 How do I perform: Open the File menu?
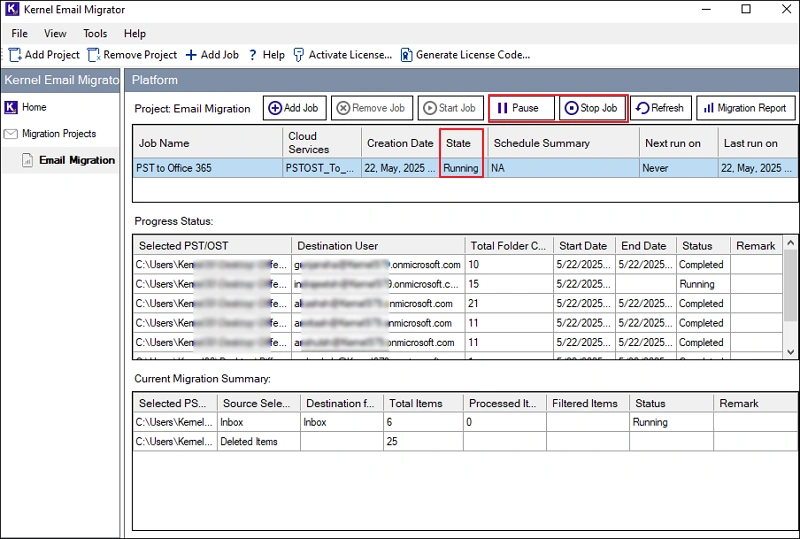click(x=19, y=34)
